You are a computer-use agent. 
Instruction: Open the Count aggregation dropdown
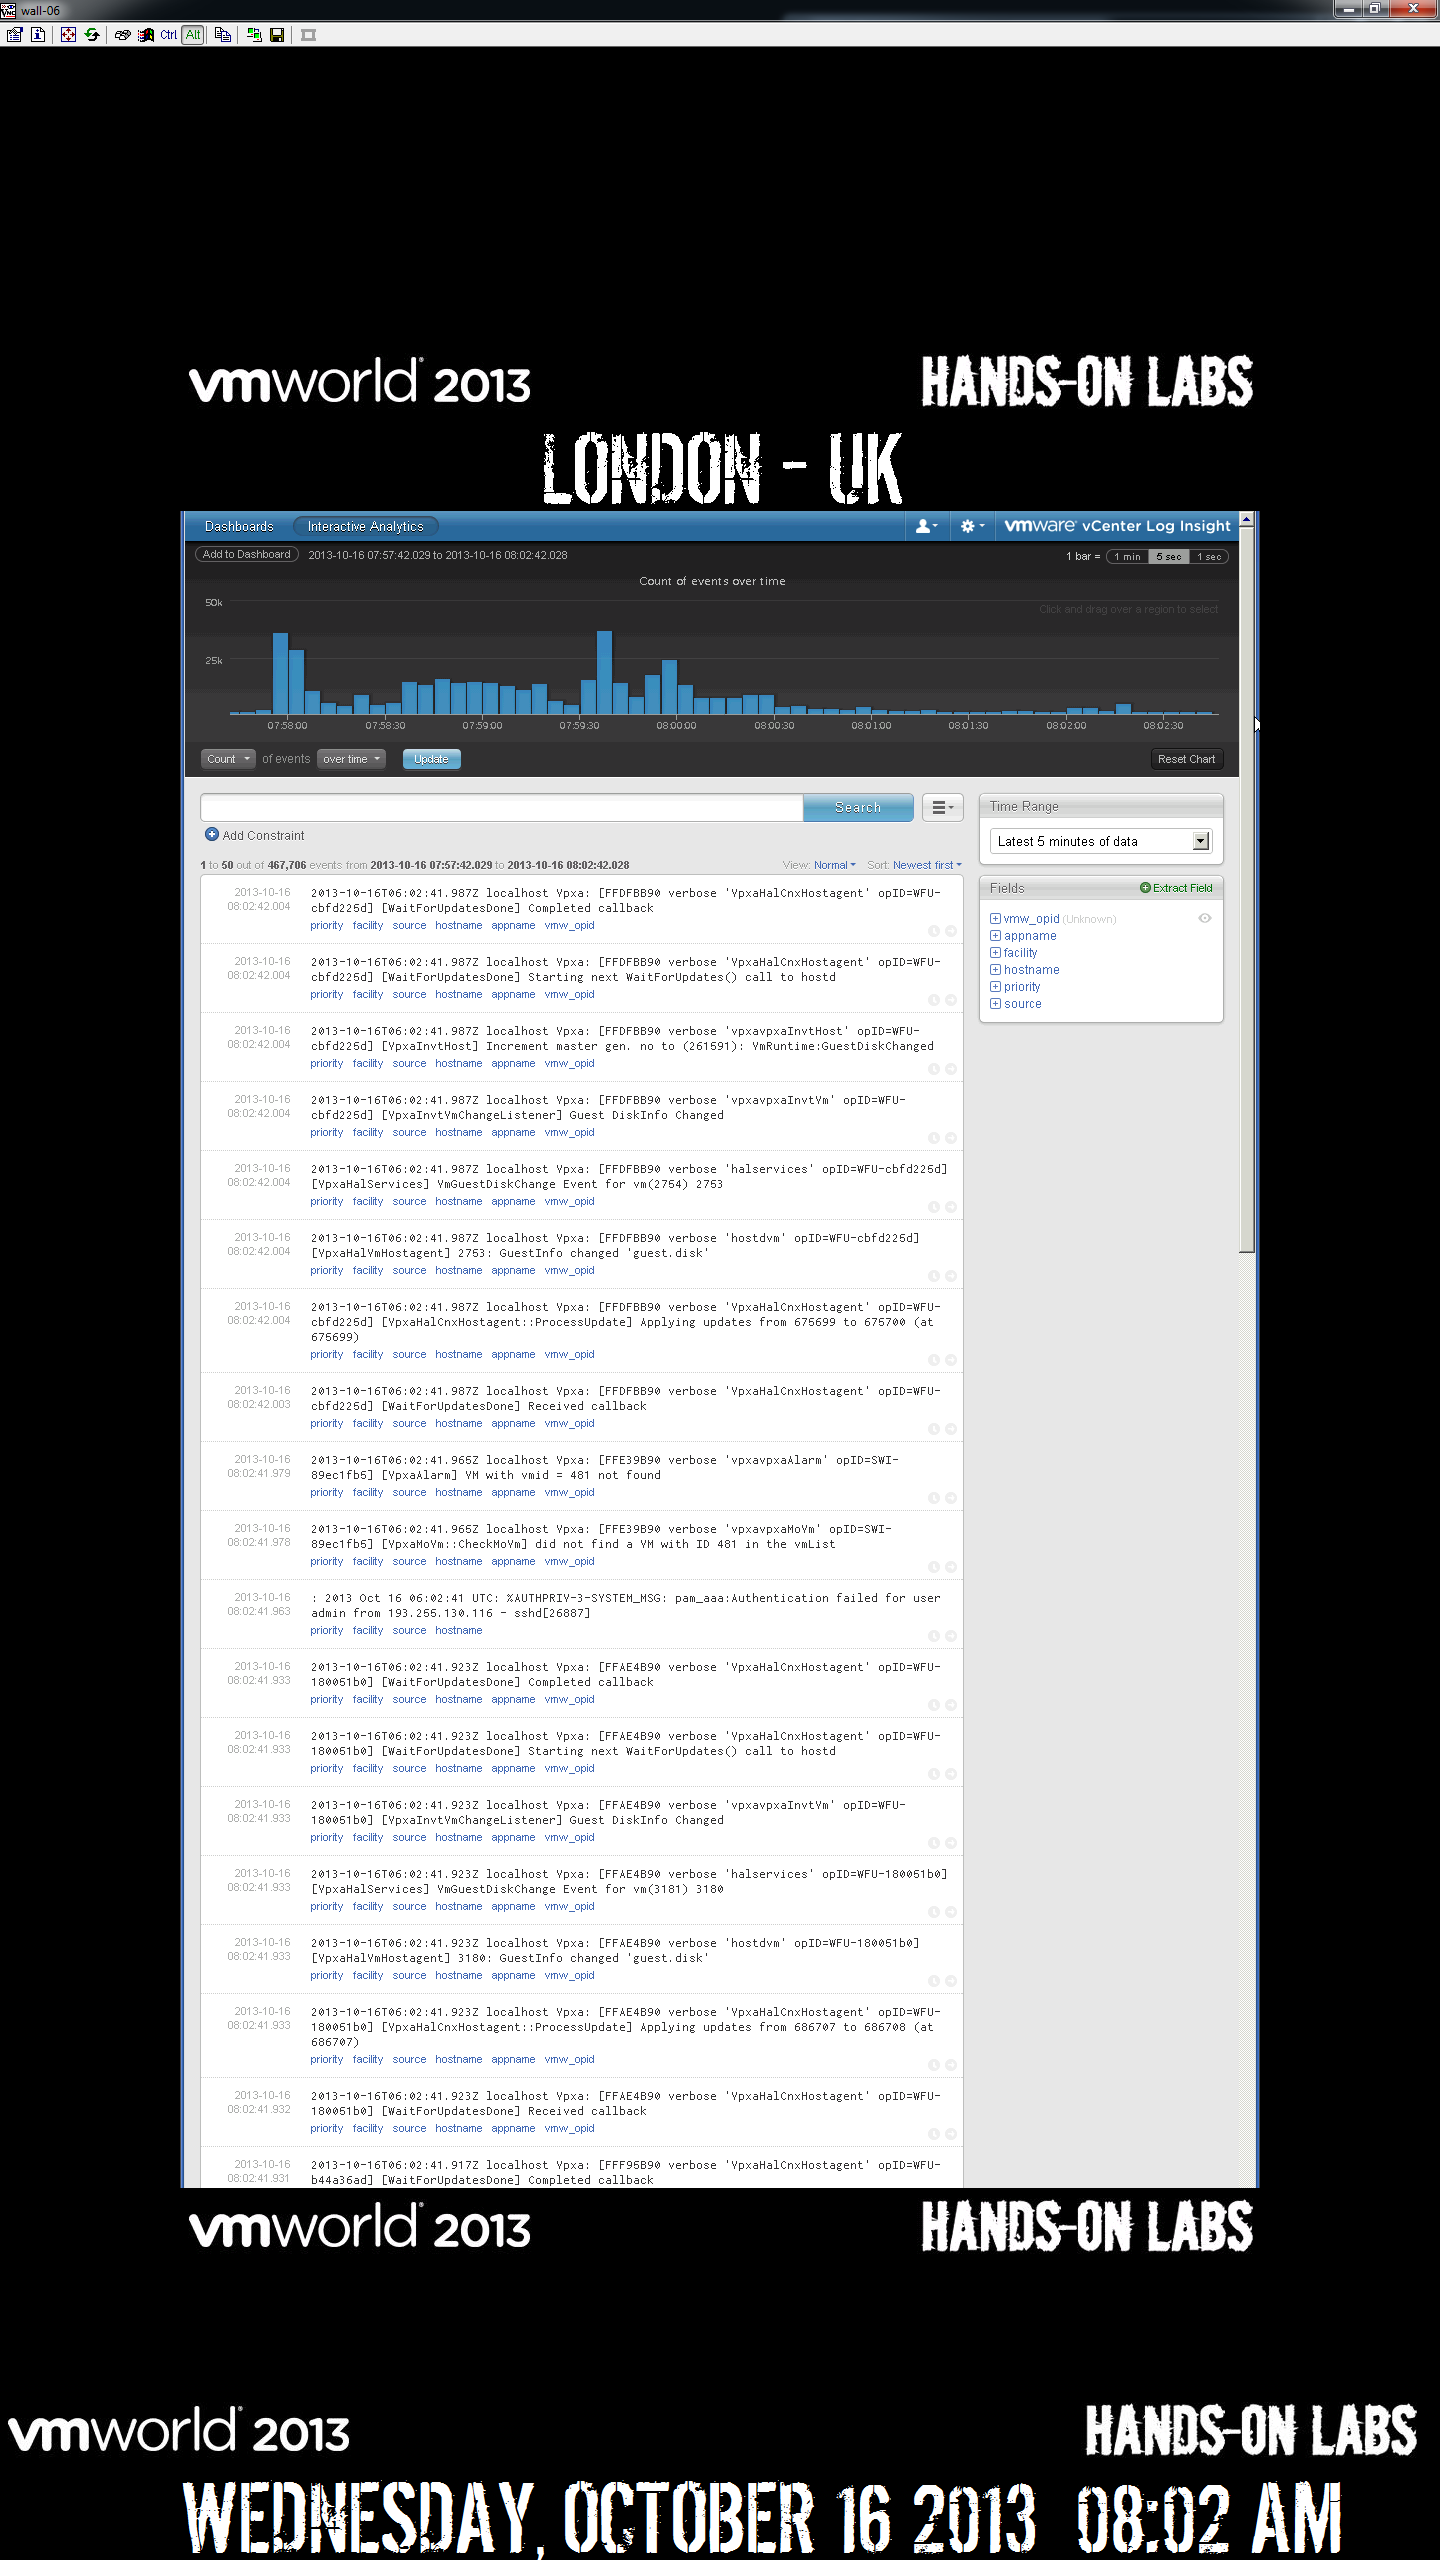228,759
